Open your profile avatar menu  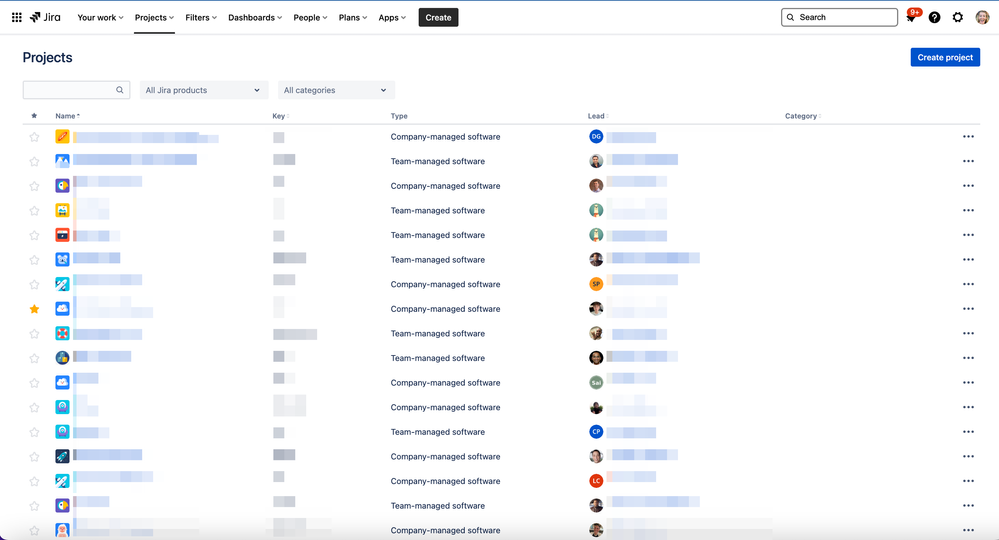tap(982, 17)
